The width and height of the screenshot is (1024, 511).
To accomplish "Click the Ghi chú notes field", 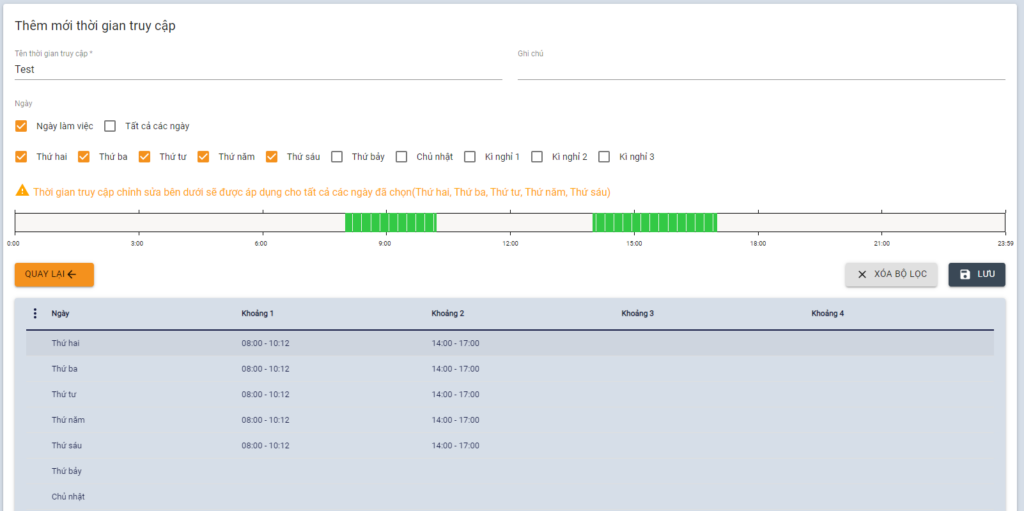I will click(760, 70).
